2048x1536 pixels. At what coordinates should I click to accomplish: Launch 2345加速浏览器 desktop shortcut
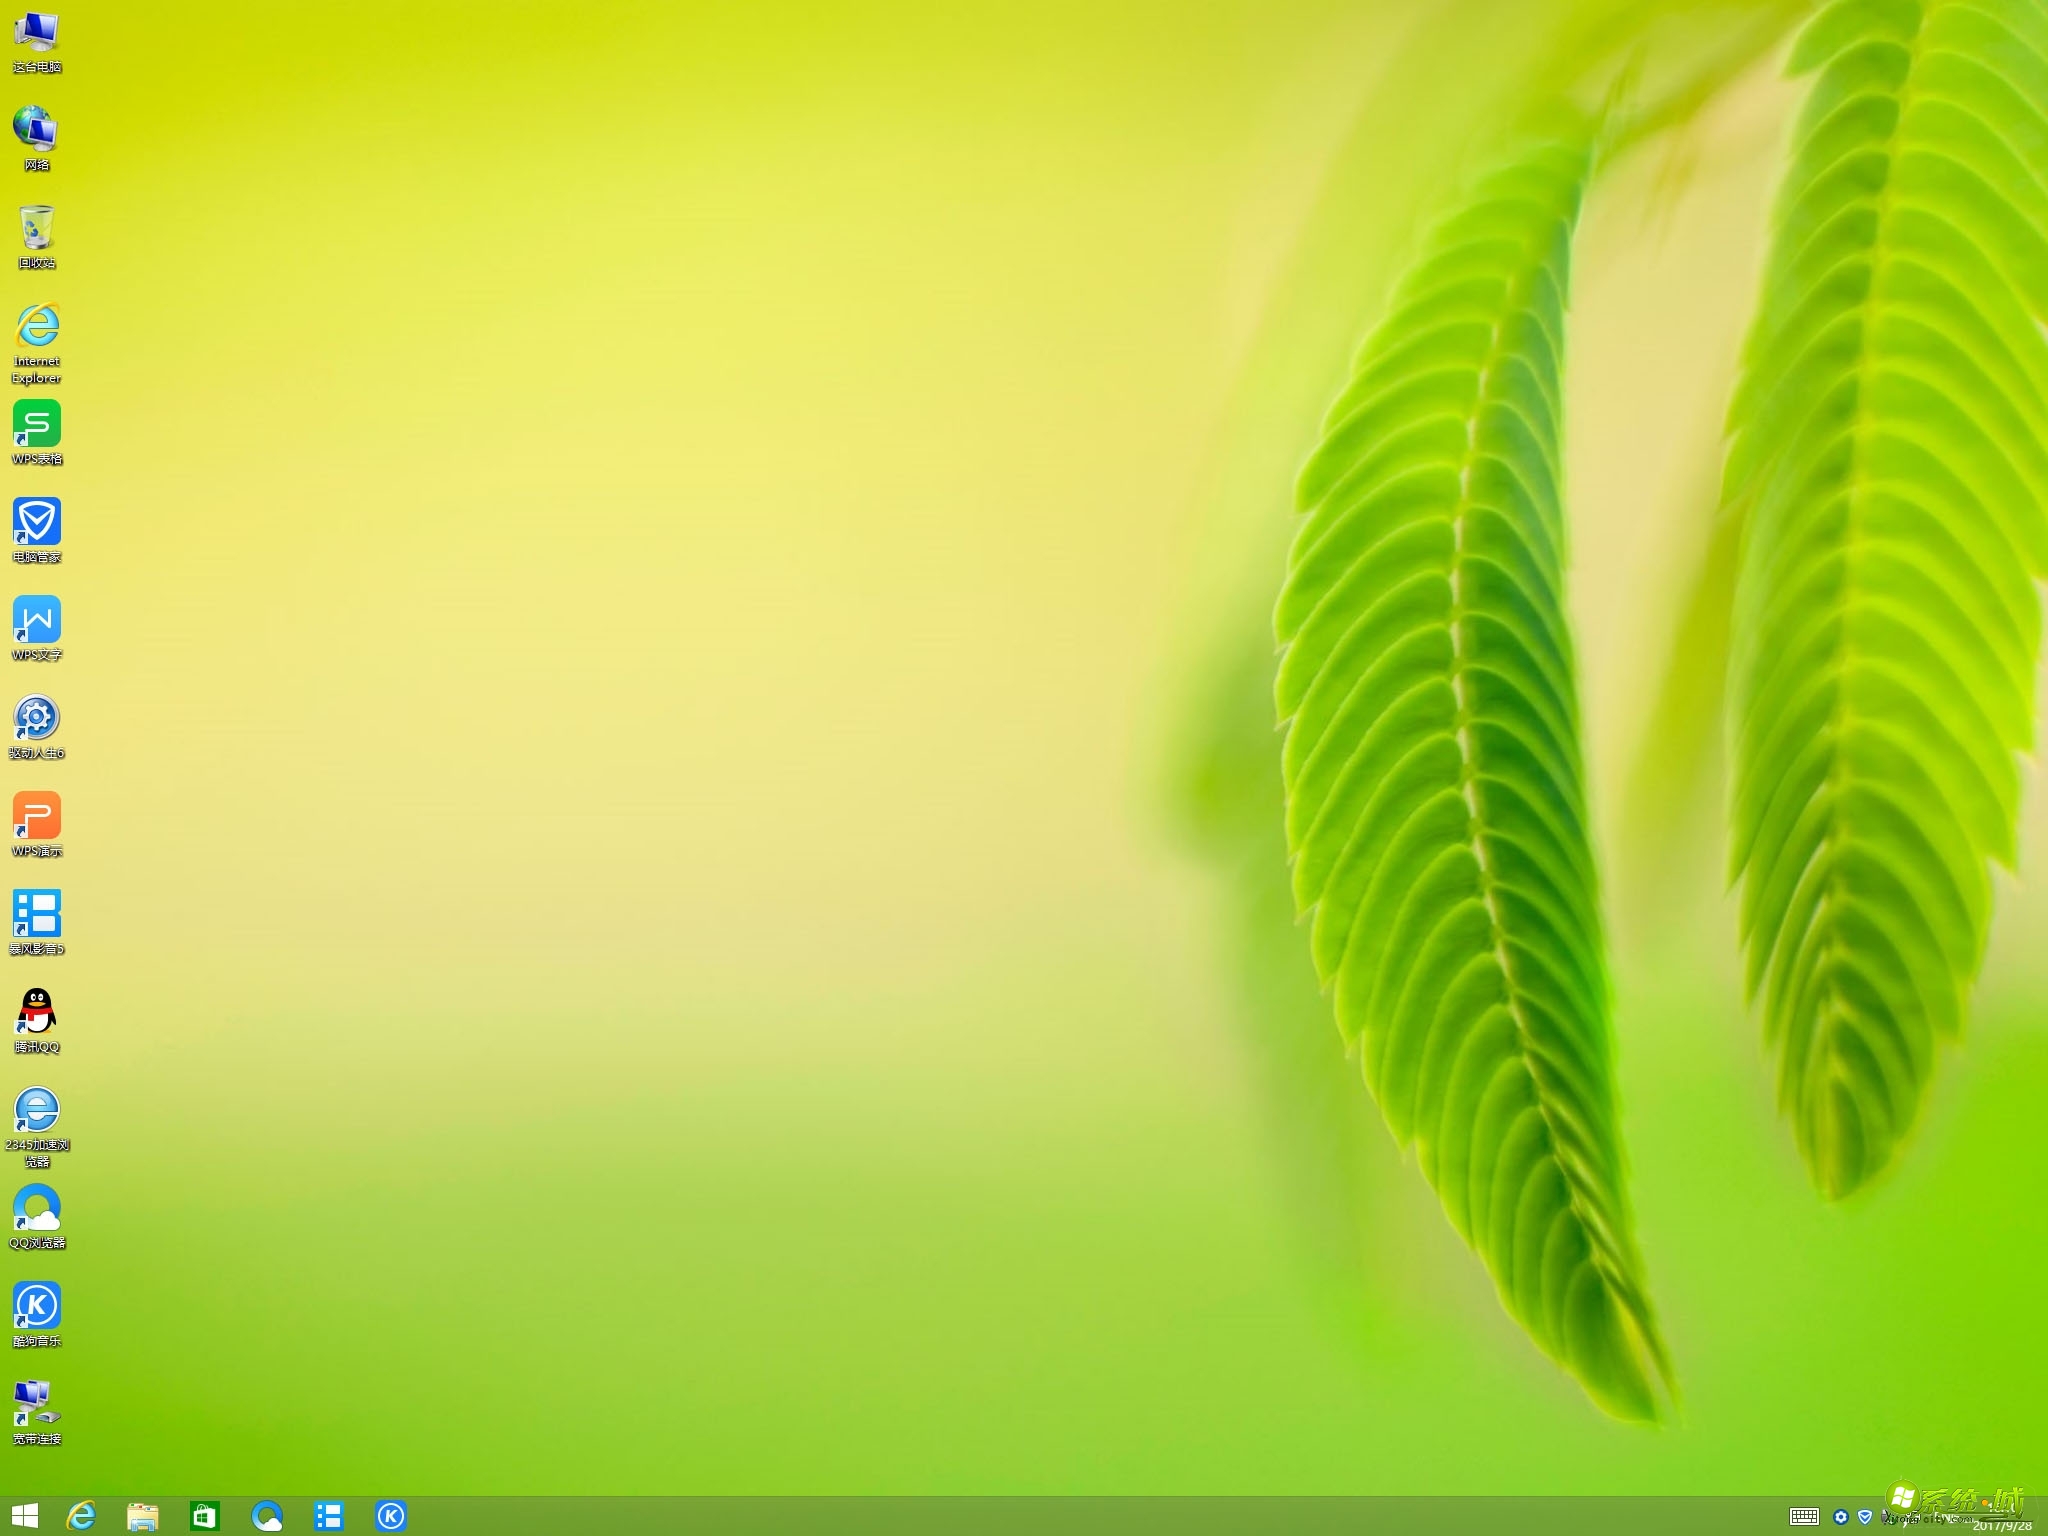(x=37, y=1110)
